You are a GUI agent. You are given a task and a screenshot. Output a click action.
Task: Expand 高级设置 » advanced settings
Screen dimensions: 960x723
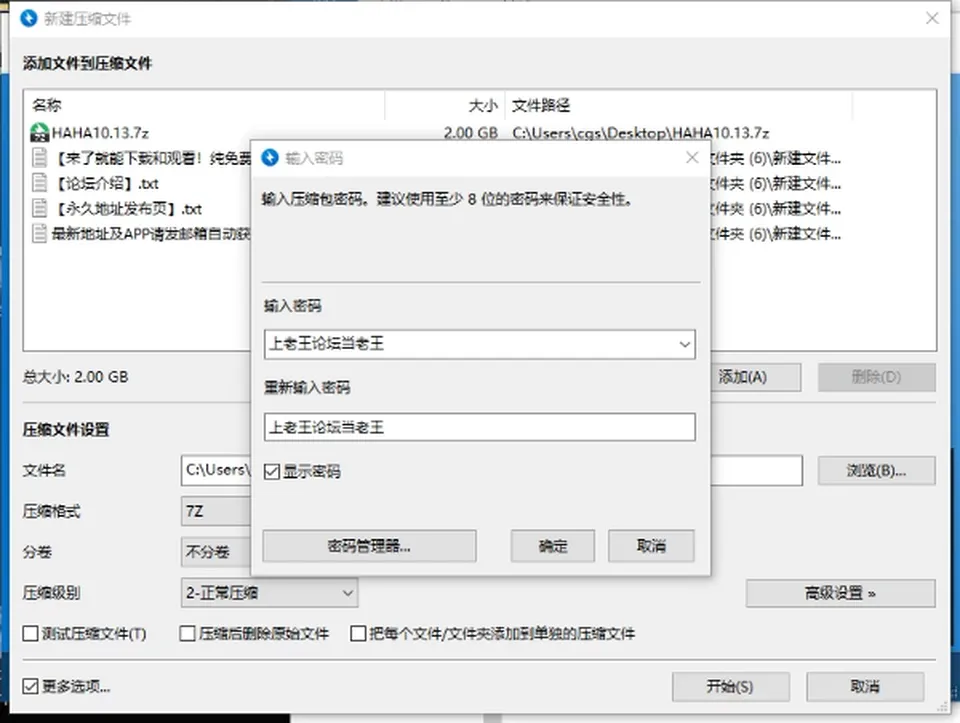(840, 593)
